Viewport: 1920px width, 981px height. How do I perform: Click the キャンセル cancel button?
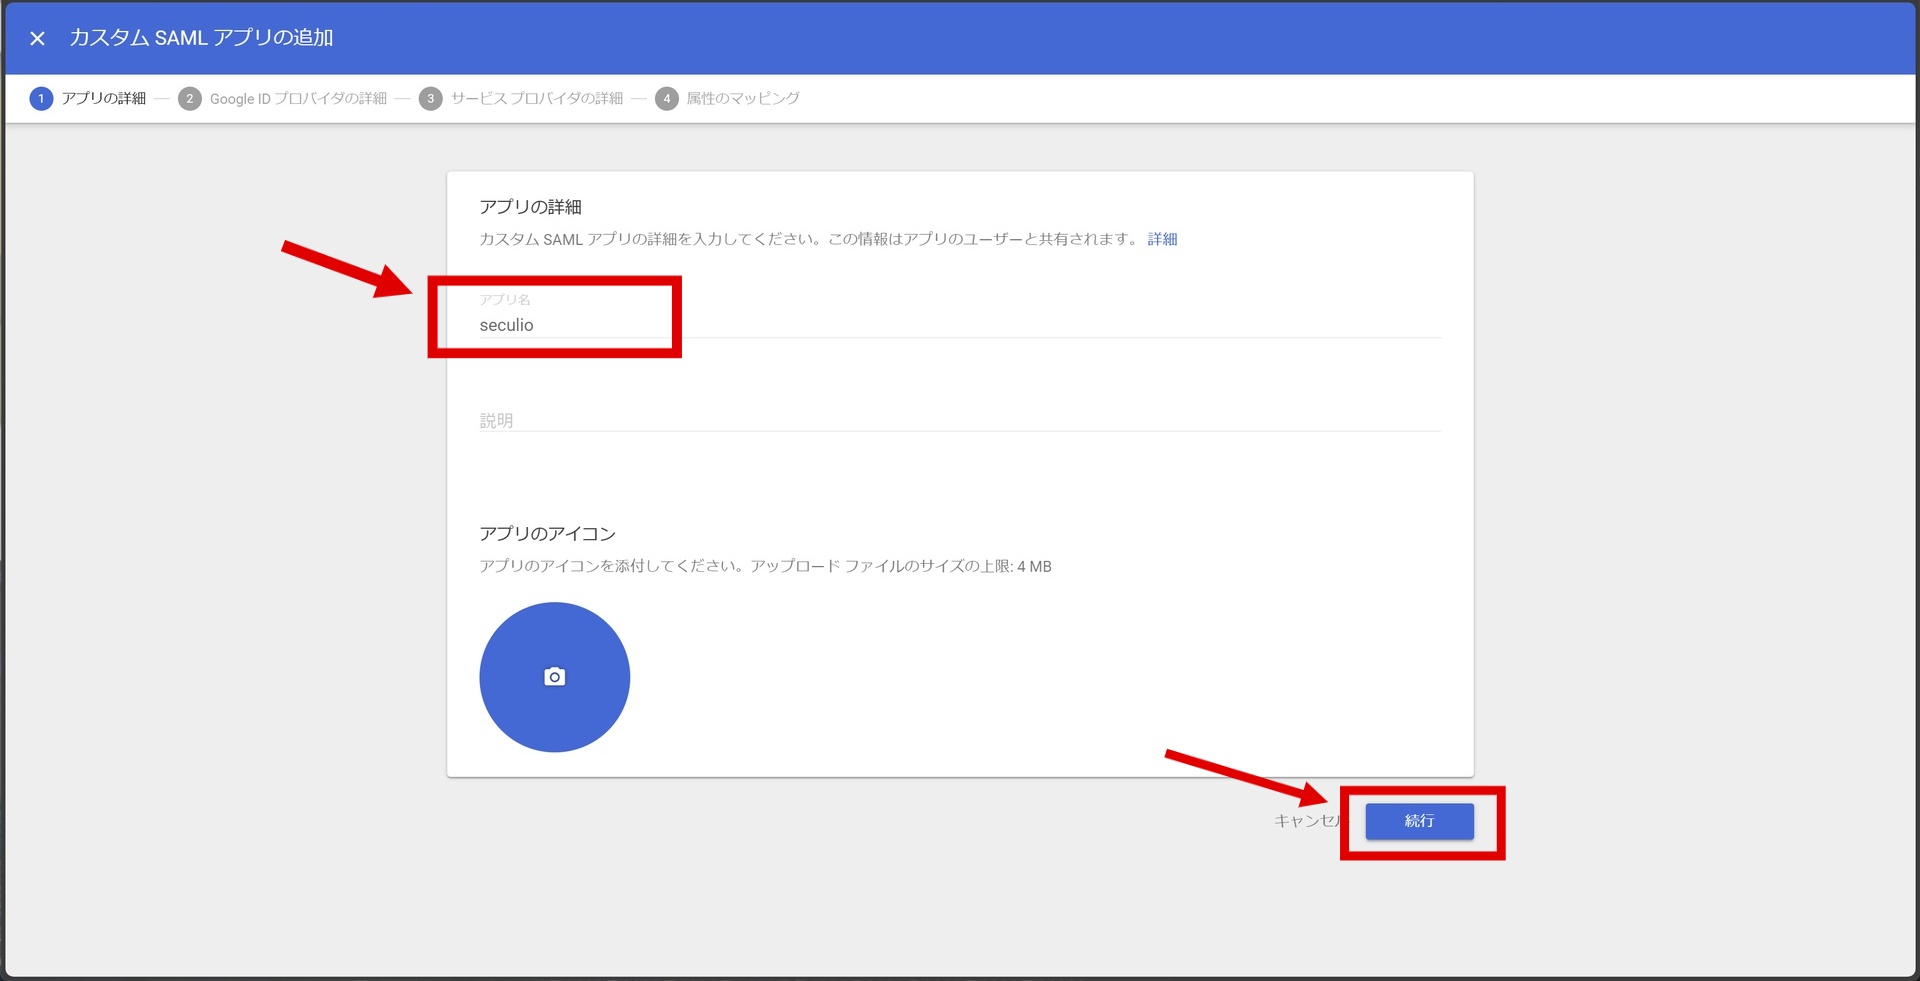coord(1308,821)
